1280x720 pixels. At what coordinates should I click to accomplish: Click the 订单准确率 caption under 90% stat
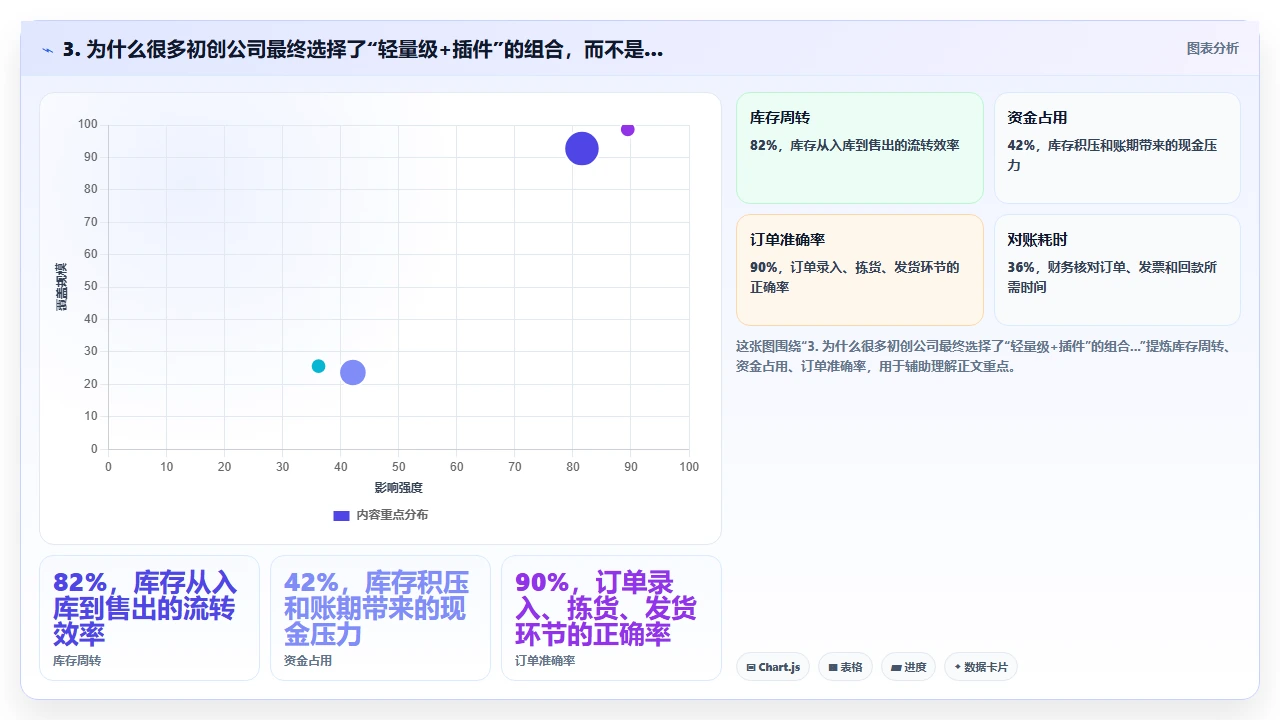coord(545,661)
